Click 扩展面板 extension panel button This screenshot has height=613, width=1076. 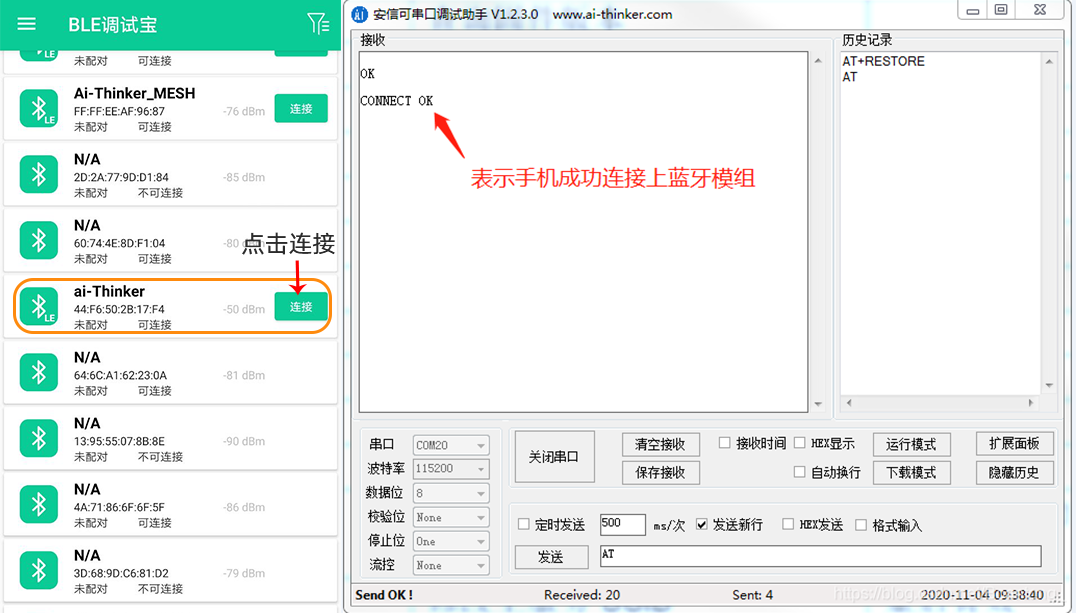coord(1014,444)
